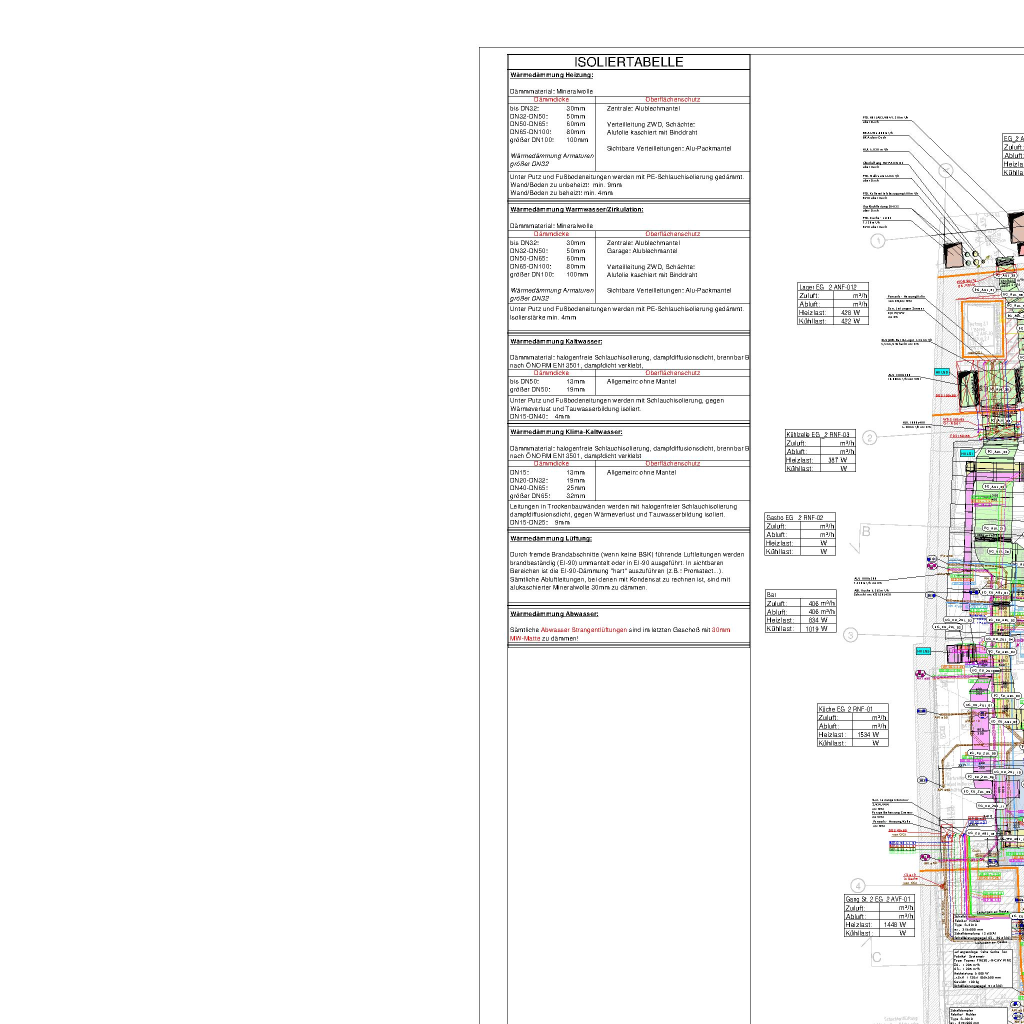Click grid axis circle marker '2'
Image resolution: width=1024 pixels, height=1024 pixels.
(869, 438)
